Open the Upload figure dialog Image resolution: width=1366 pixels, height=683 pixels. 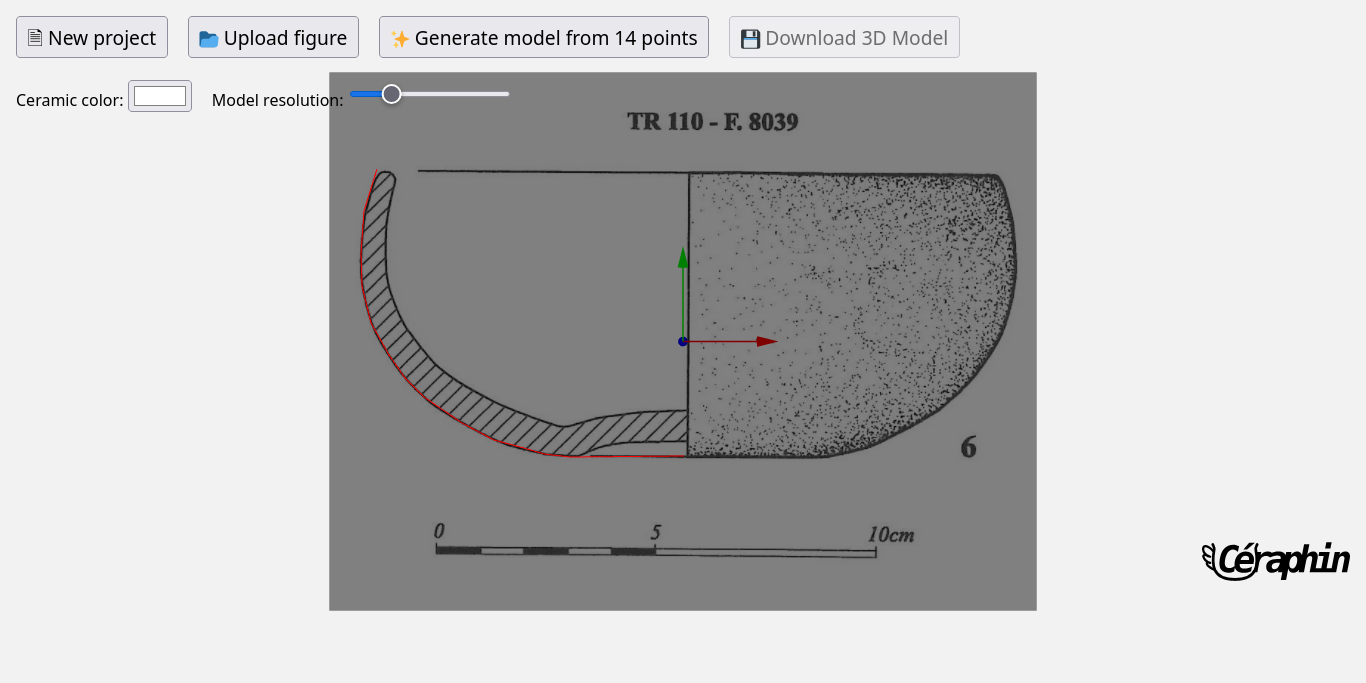(273, 37)
